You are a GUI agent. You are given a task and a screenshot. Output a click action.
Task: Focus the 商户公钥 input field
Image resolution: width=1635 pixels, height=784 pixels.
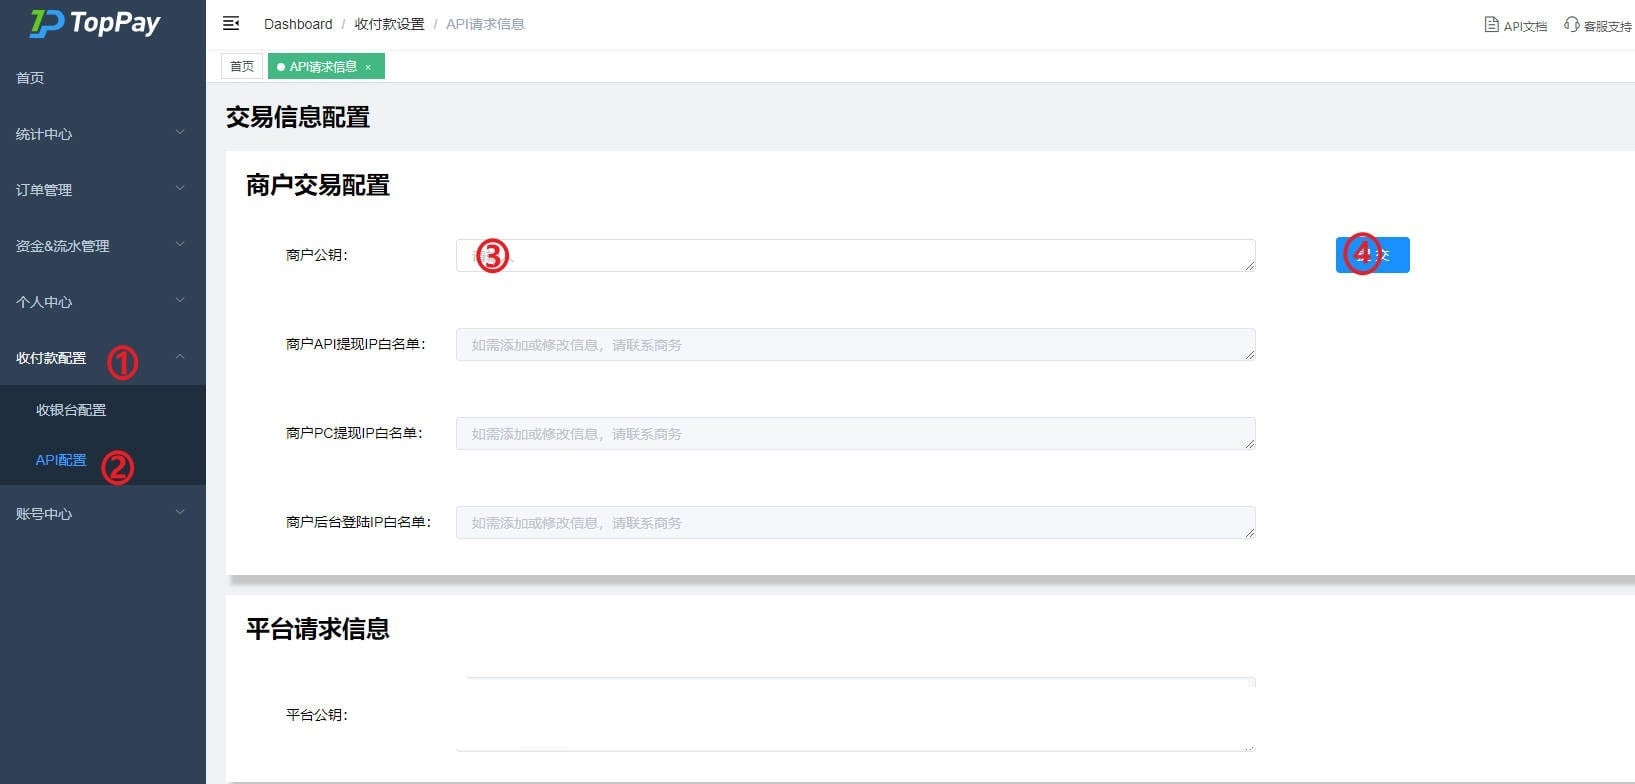tap(855, 255)
